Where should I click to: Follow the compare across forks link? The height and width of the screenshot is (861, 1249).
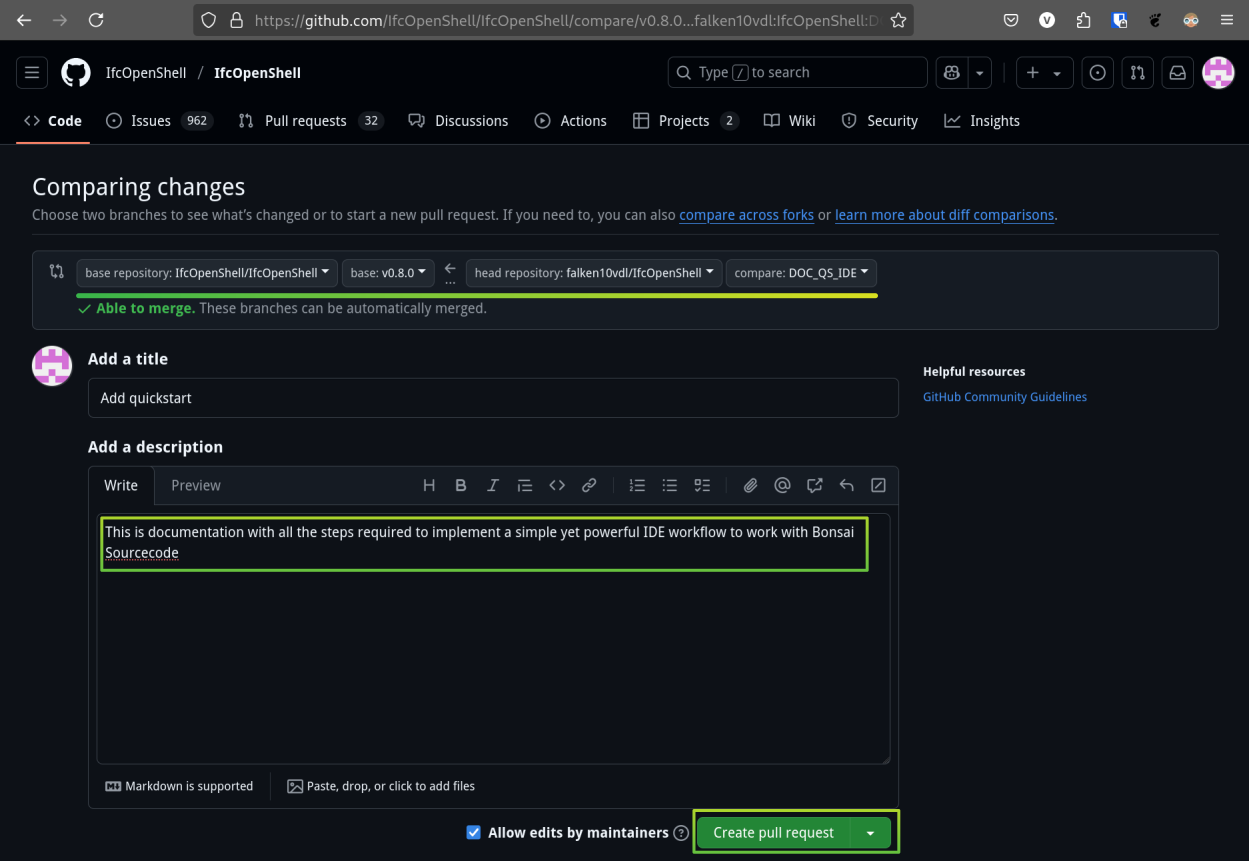tap(746, 215)
